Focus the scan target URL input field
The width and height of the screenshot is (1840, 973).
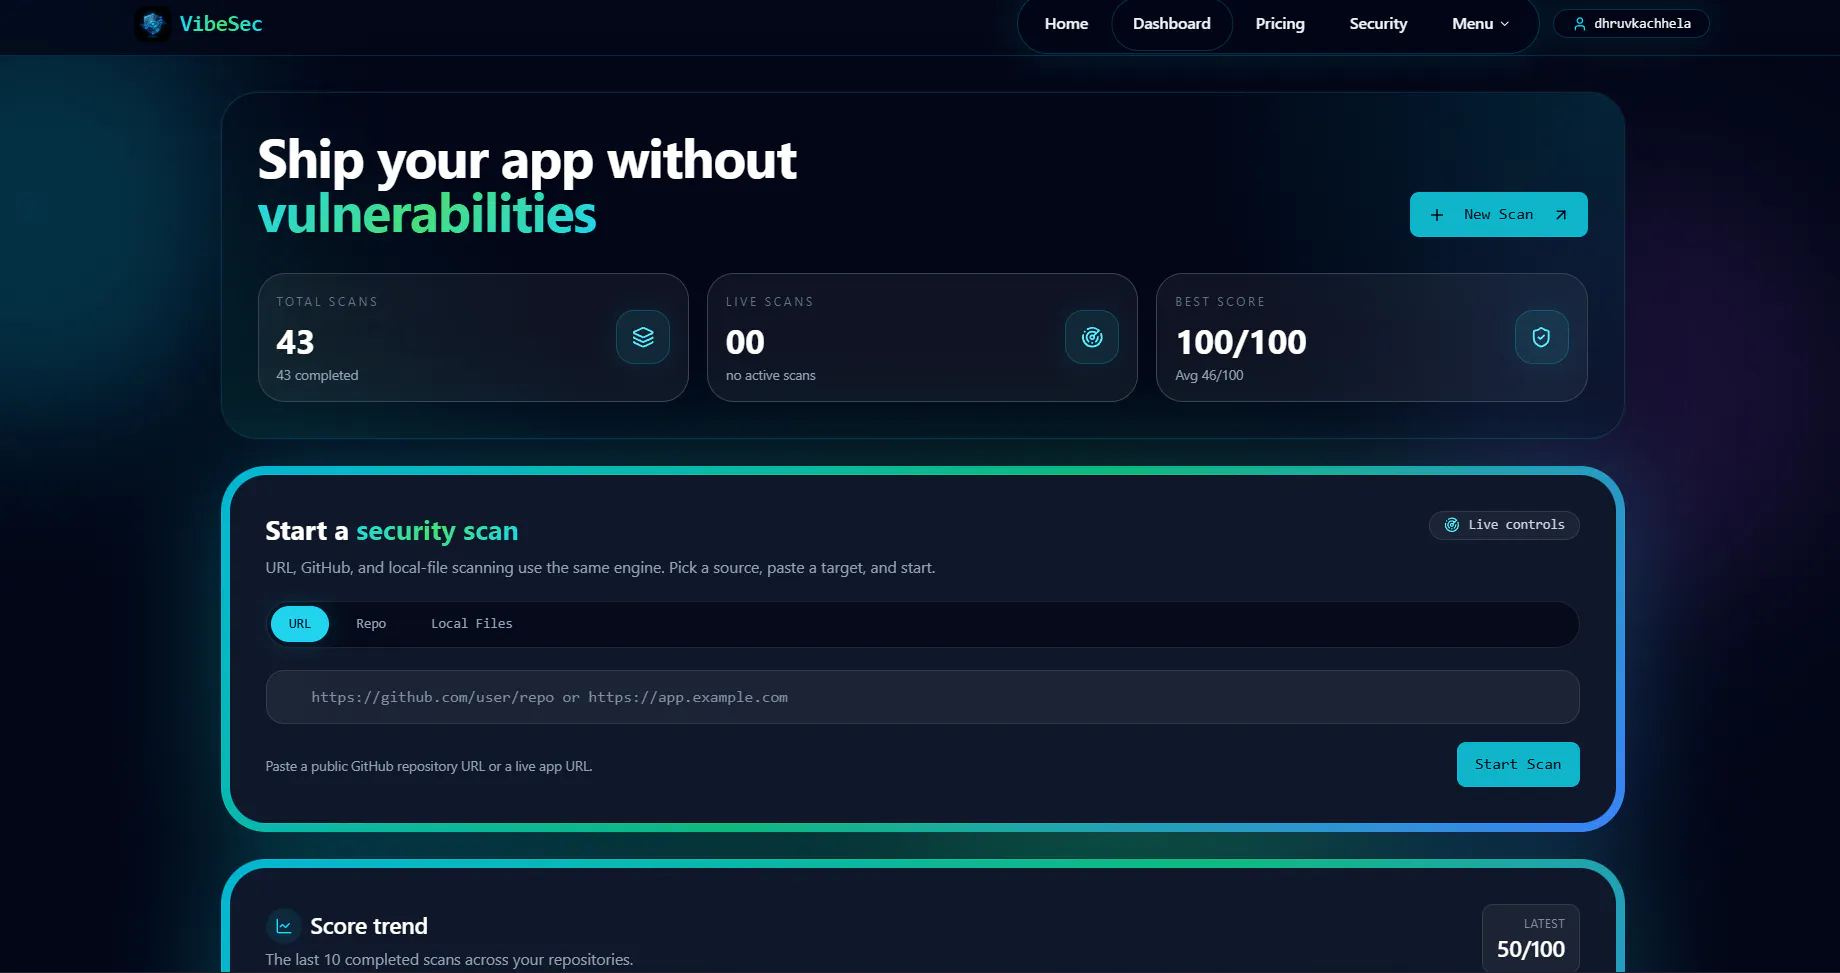[x=922, y=697]
